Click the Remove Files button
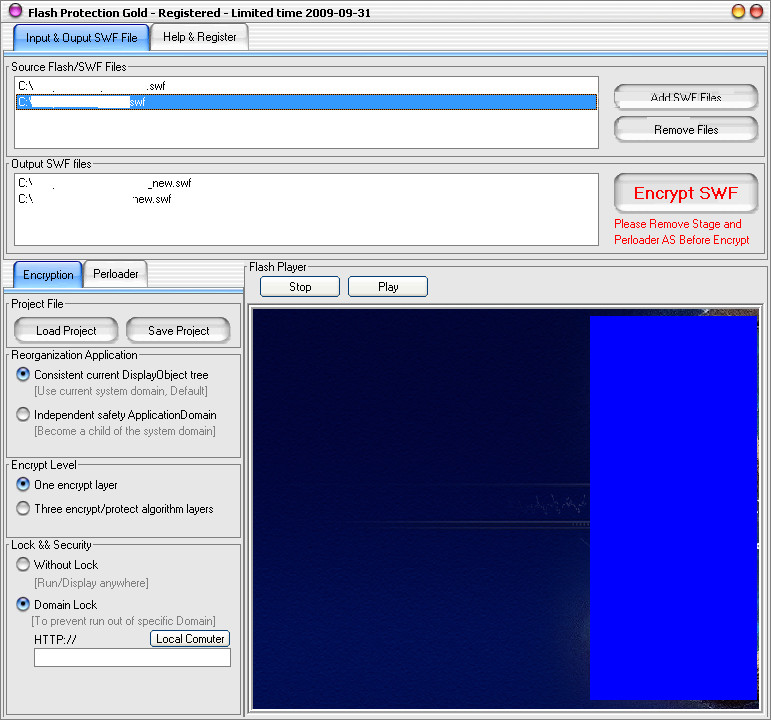 pos(686,129)
